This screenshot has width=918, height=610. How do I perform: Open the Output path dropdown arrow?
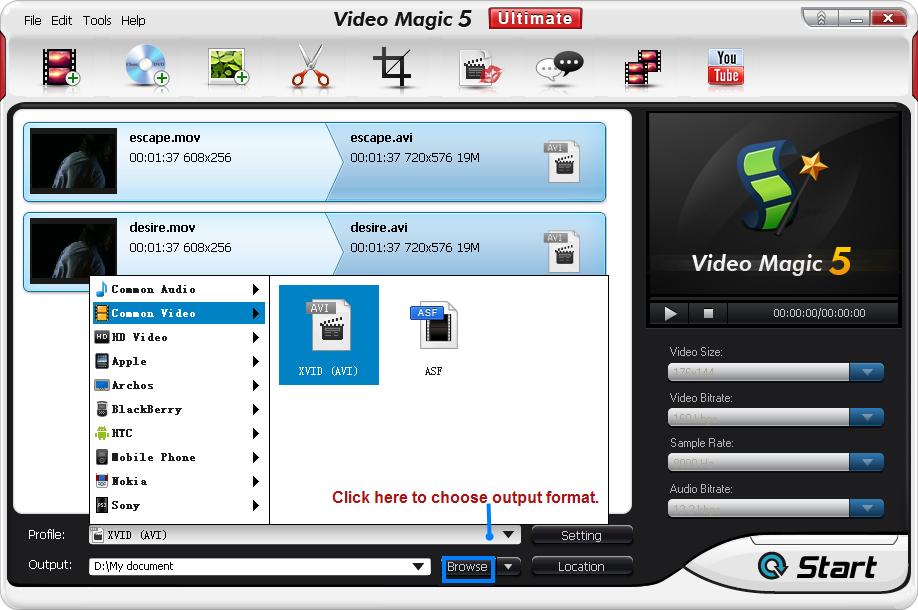click(x=418, y=566)
